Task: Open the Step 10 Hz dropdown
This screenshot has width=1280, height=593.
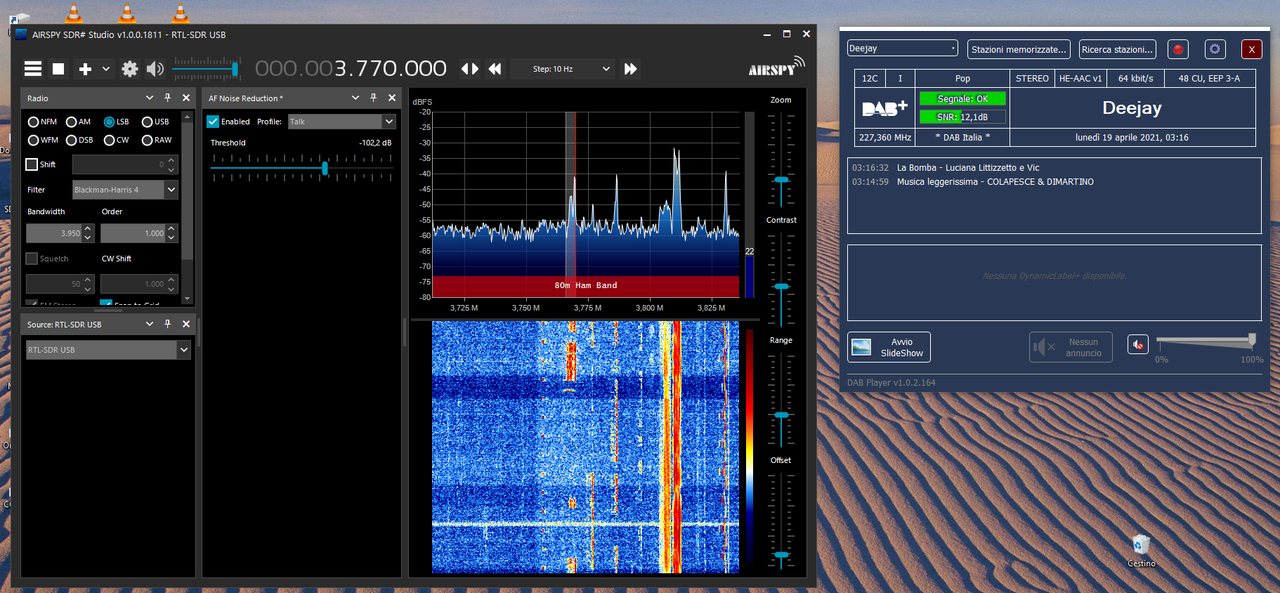Action: (561, 69)
